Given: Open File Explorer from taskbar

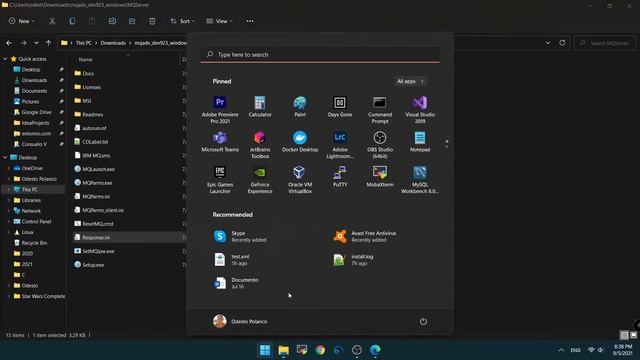Looking at the screenshot, I should tap(283, 350).
